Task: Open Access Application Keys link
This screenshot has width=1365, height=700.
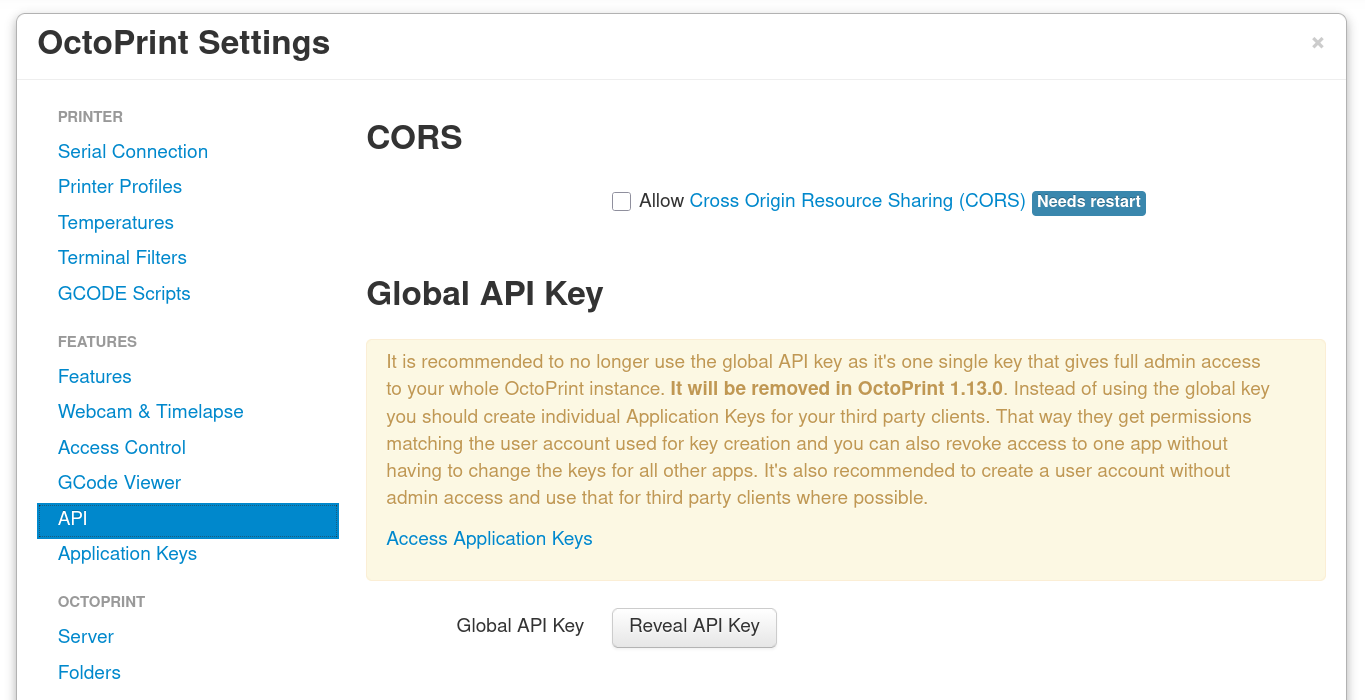Action: pos(489,539)
